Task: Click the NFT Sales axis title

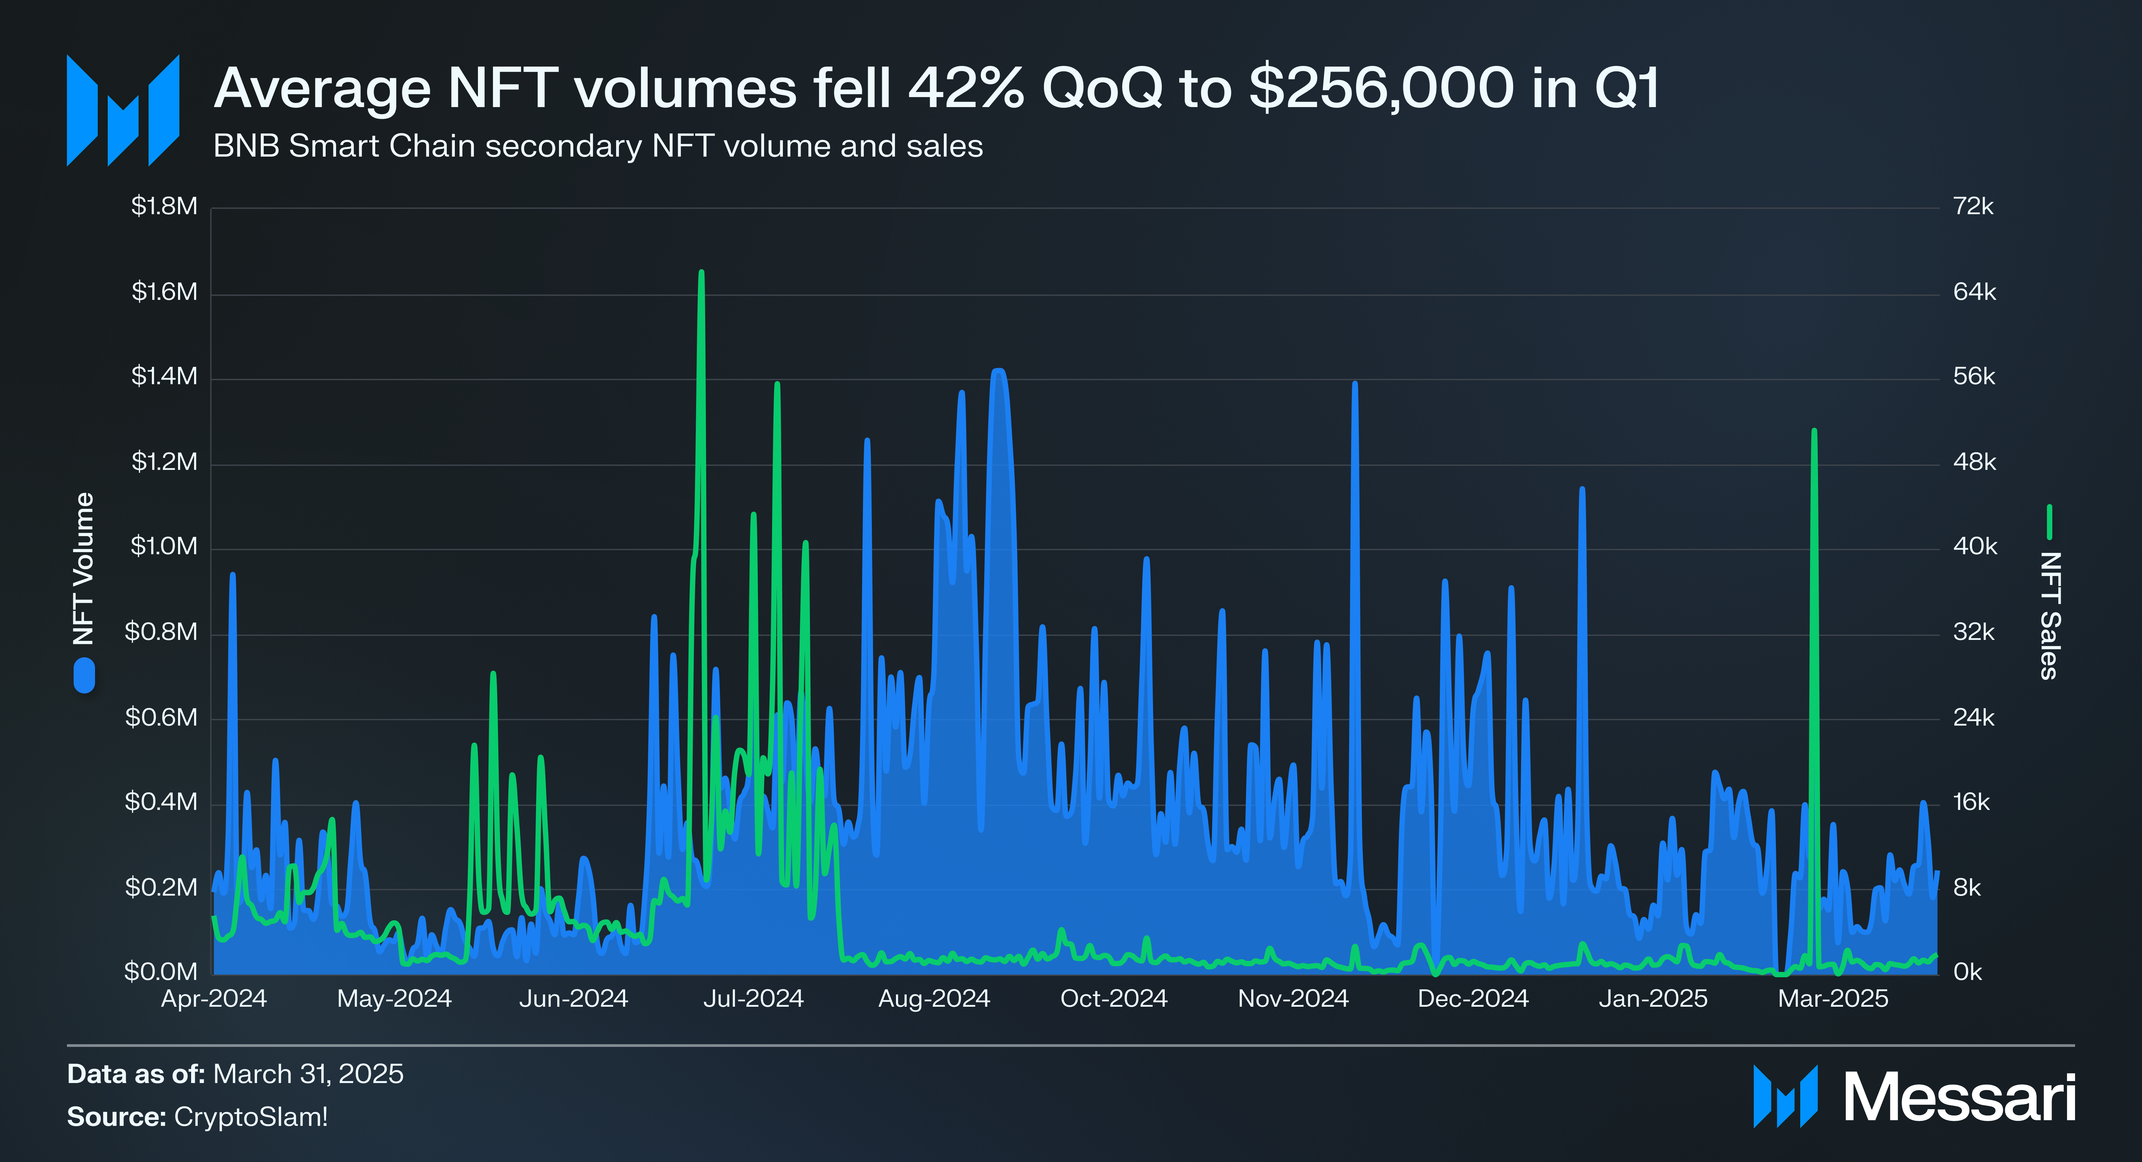Action: point(2049,615)
